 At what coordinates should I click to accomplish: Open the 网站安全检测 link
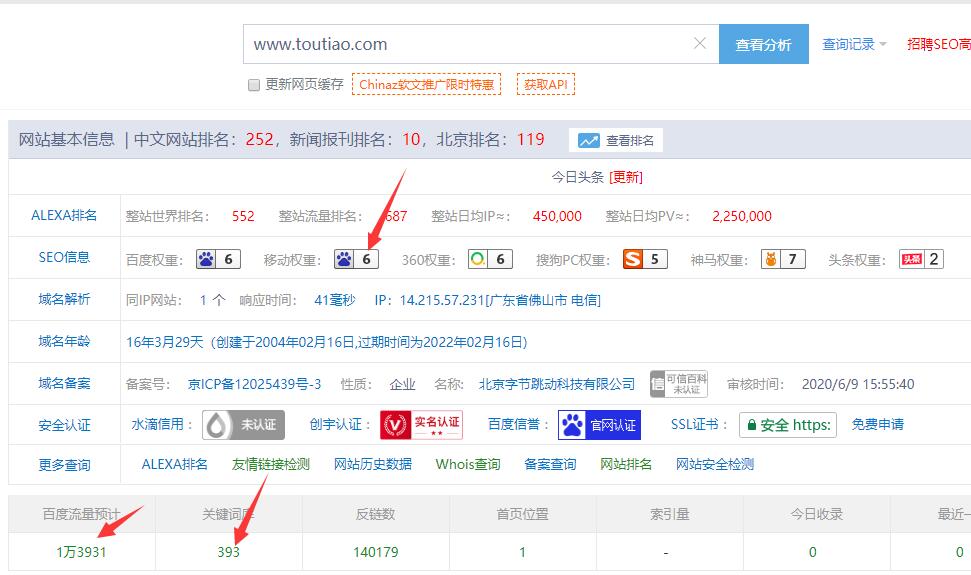tap(715, 464)
